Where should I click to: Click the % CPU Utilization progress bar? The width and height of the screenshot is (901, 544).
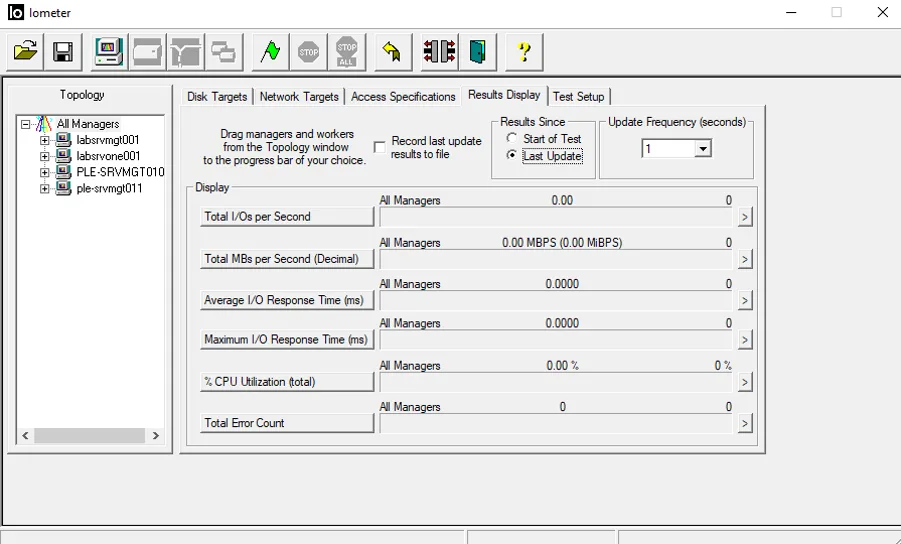556,382
